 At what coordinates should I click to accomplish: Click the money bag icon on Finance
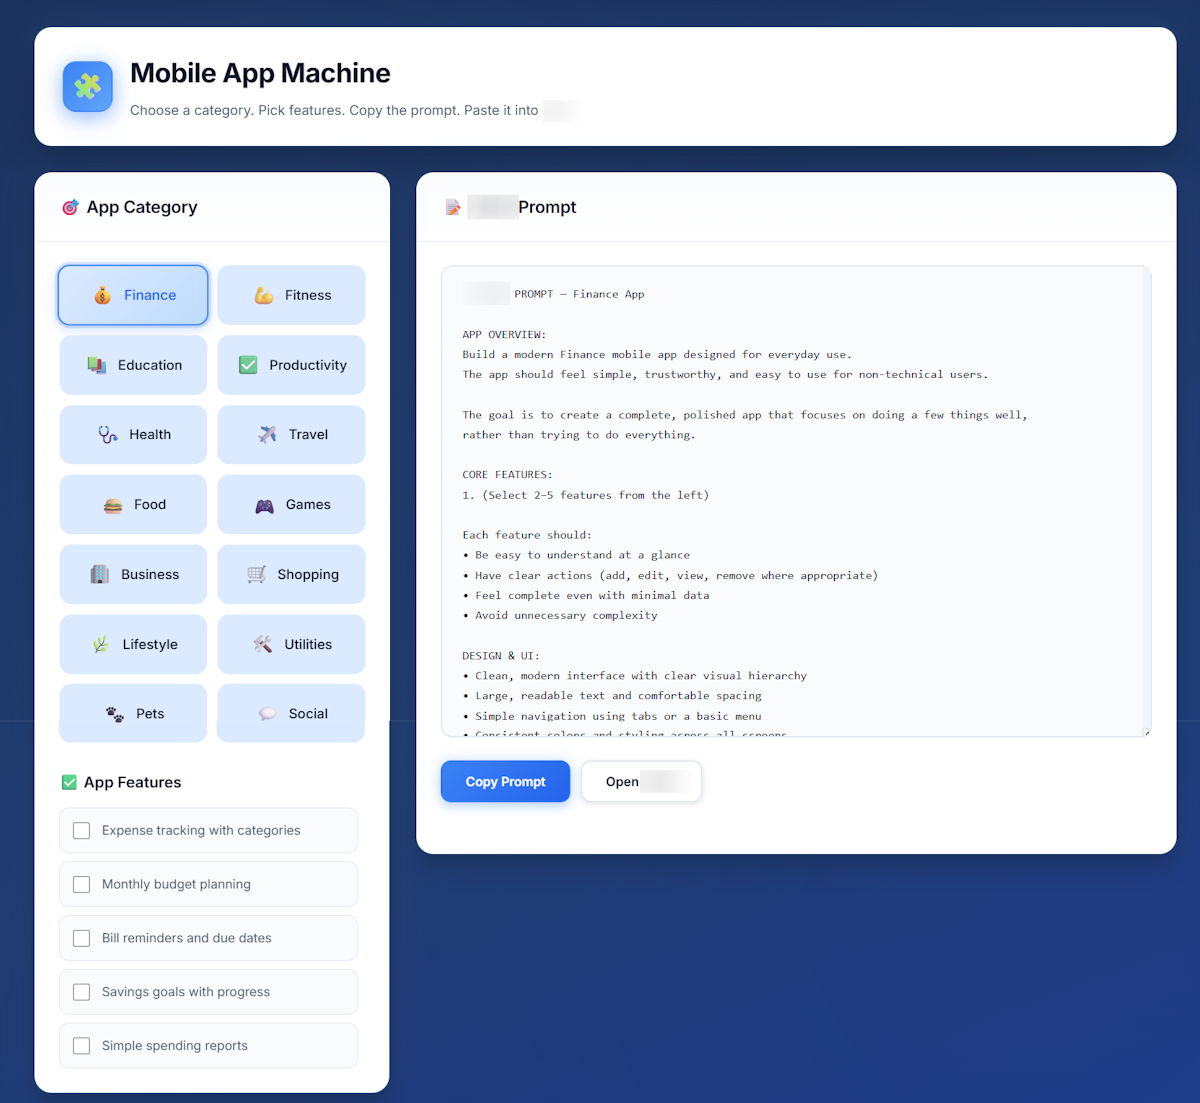tap(102, 295)
